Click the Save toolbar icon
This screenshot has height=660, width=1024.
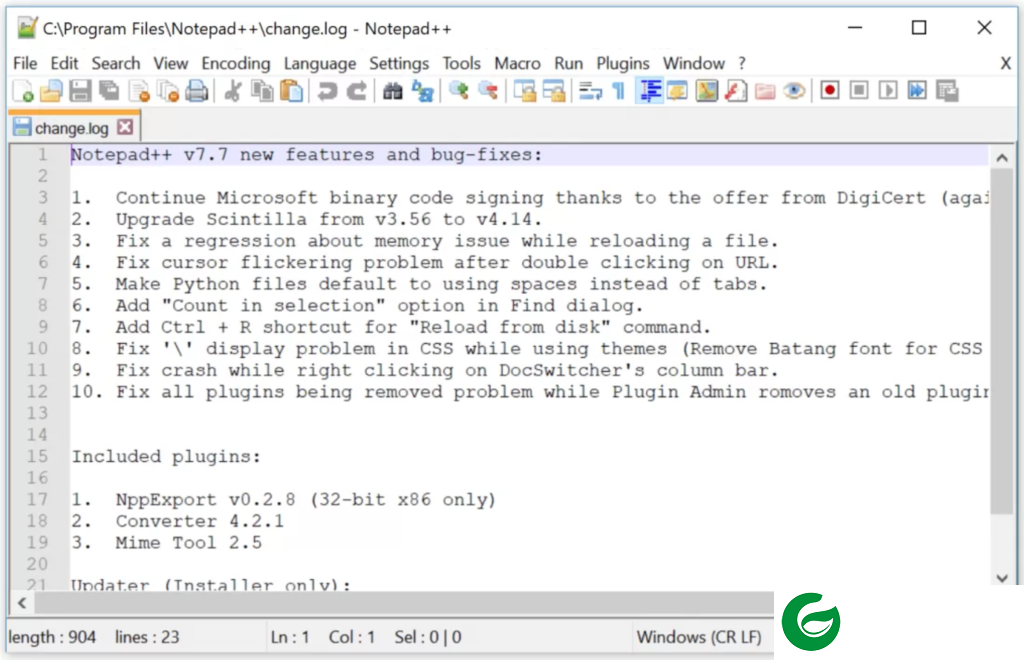[x=80, y=91]
